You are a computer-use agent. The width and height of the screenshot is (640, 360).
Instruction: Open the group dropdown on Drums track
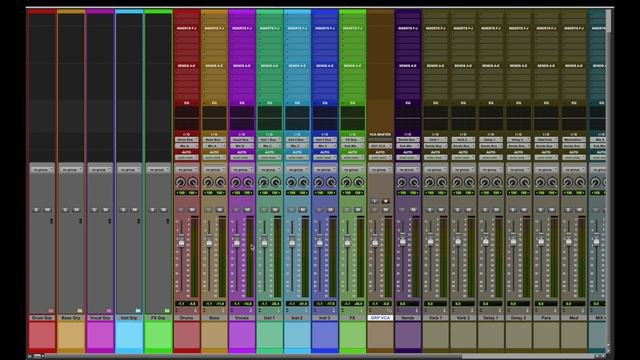187,169
